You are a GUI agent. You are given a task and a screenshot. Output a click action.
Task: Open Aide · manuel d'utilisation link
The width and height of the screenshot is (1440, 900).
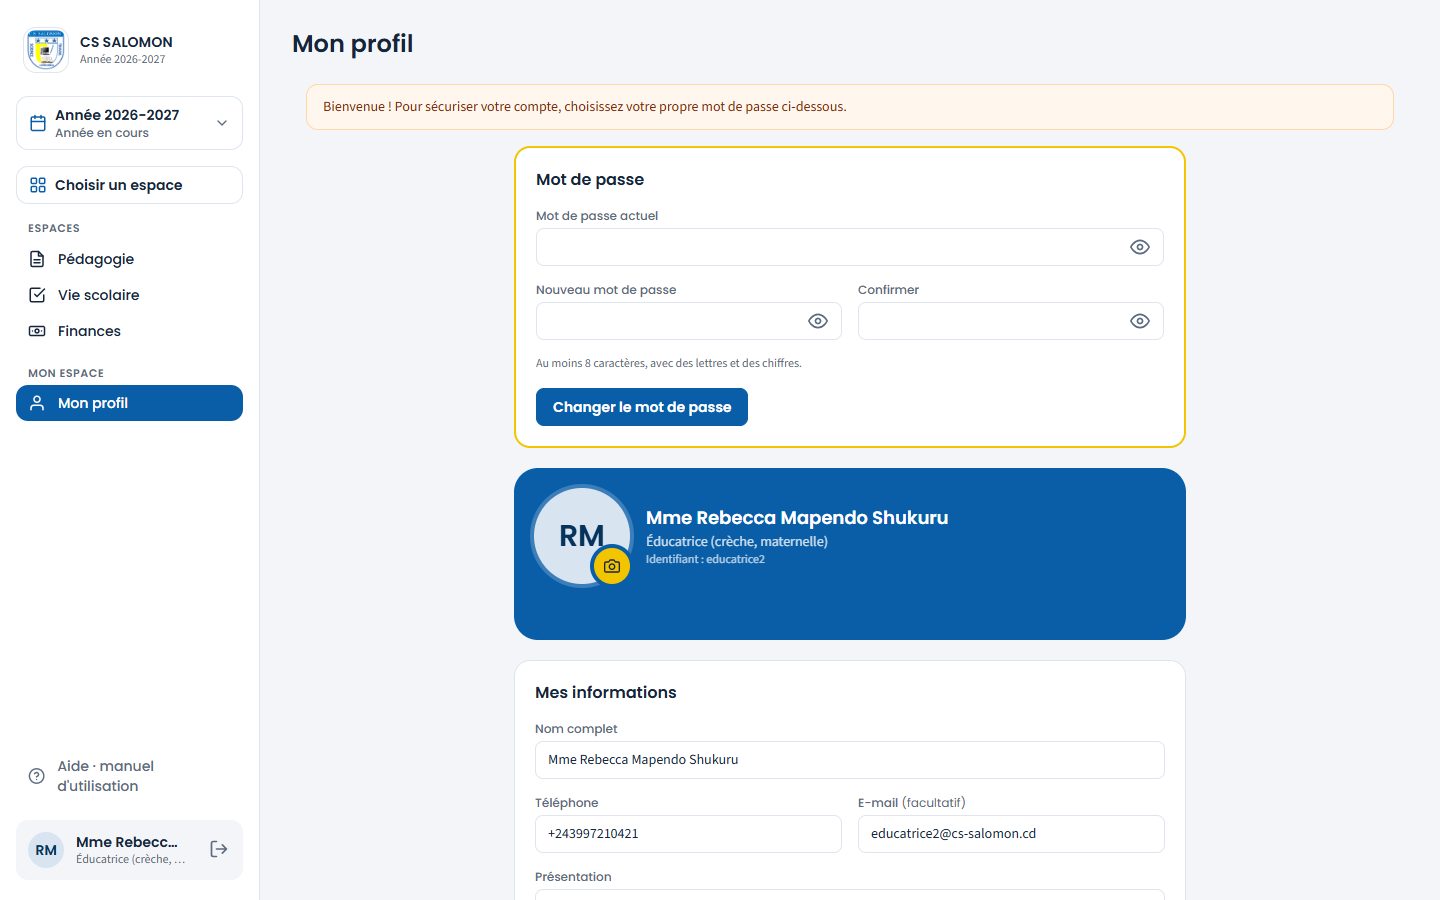click(129, 776)
